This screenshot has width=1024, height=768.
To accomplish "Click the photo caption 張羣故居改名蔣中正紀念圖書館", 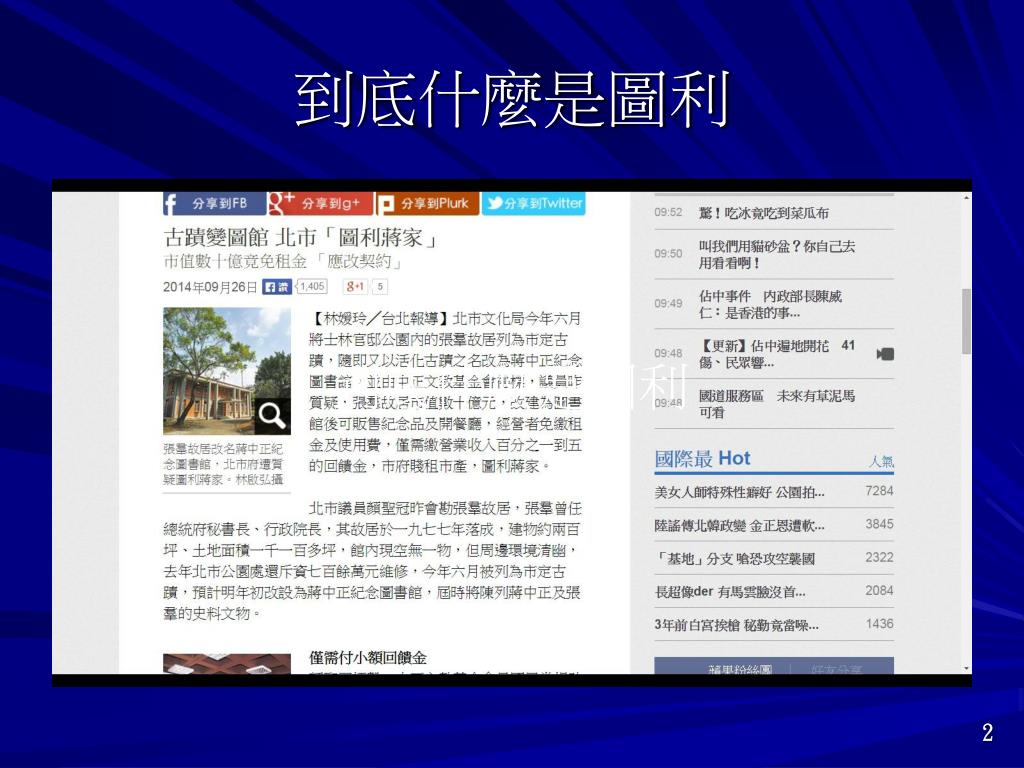I will point(223,464).
